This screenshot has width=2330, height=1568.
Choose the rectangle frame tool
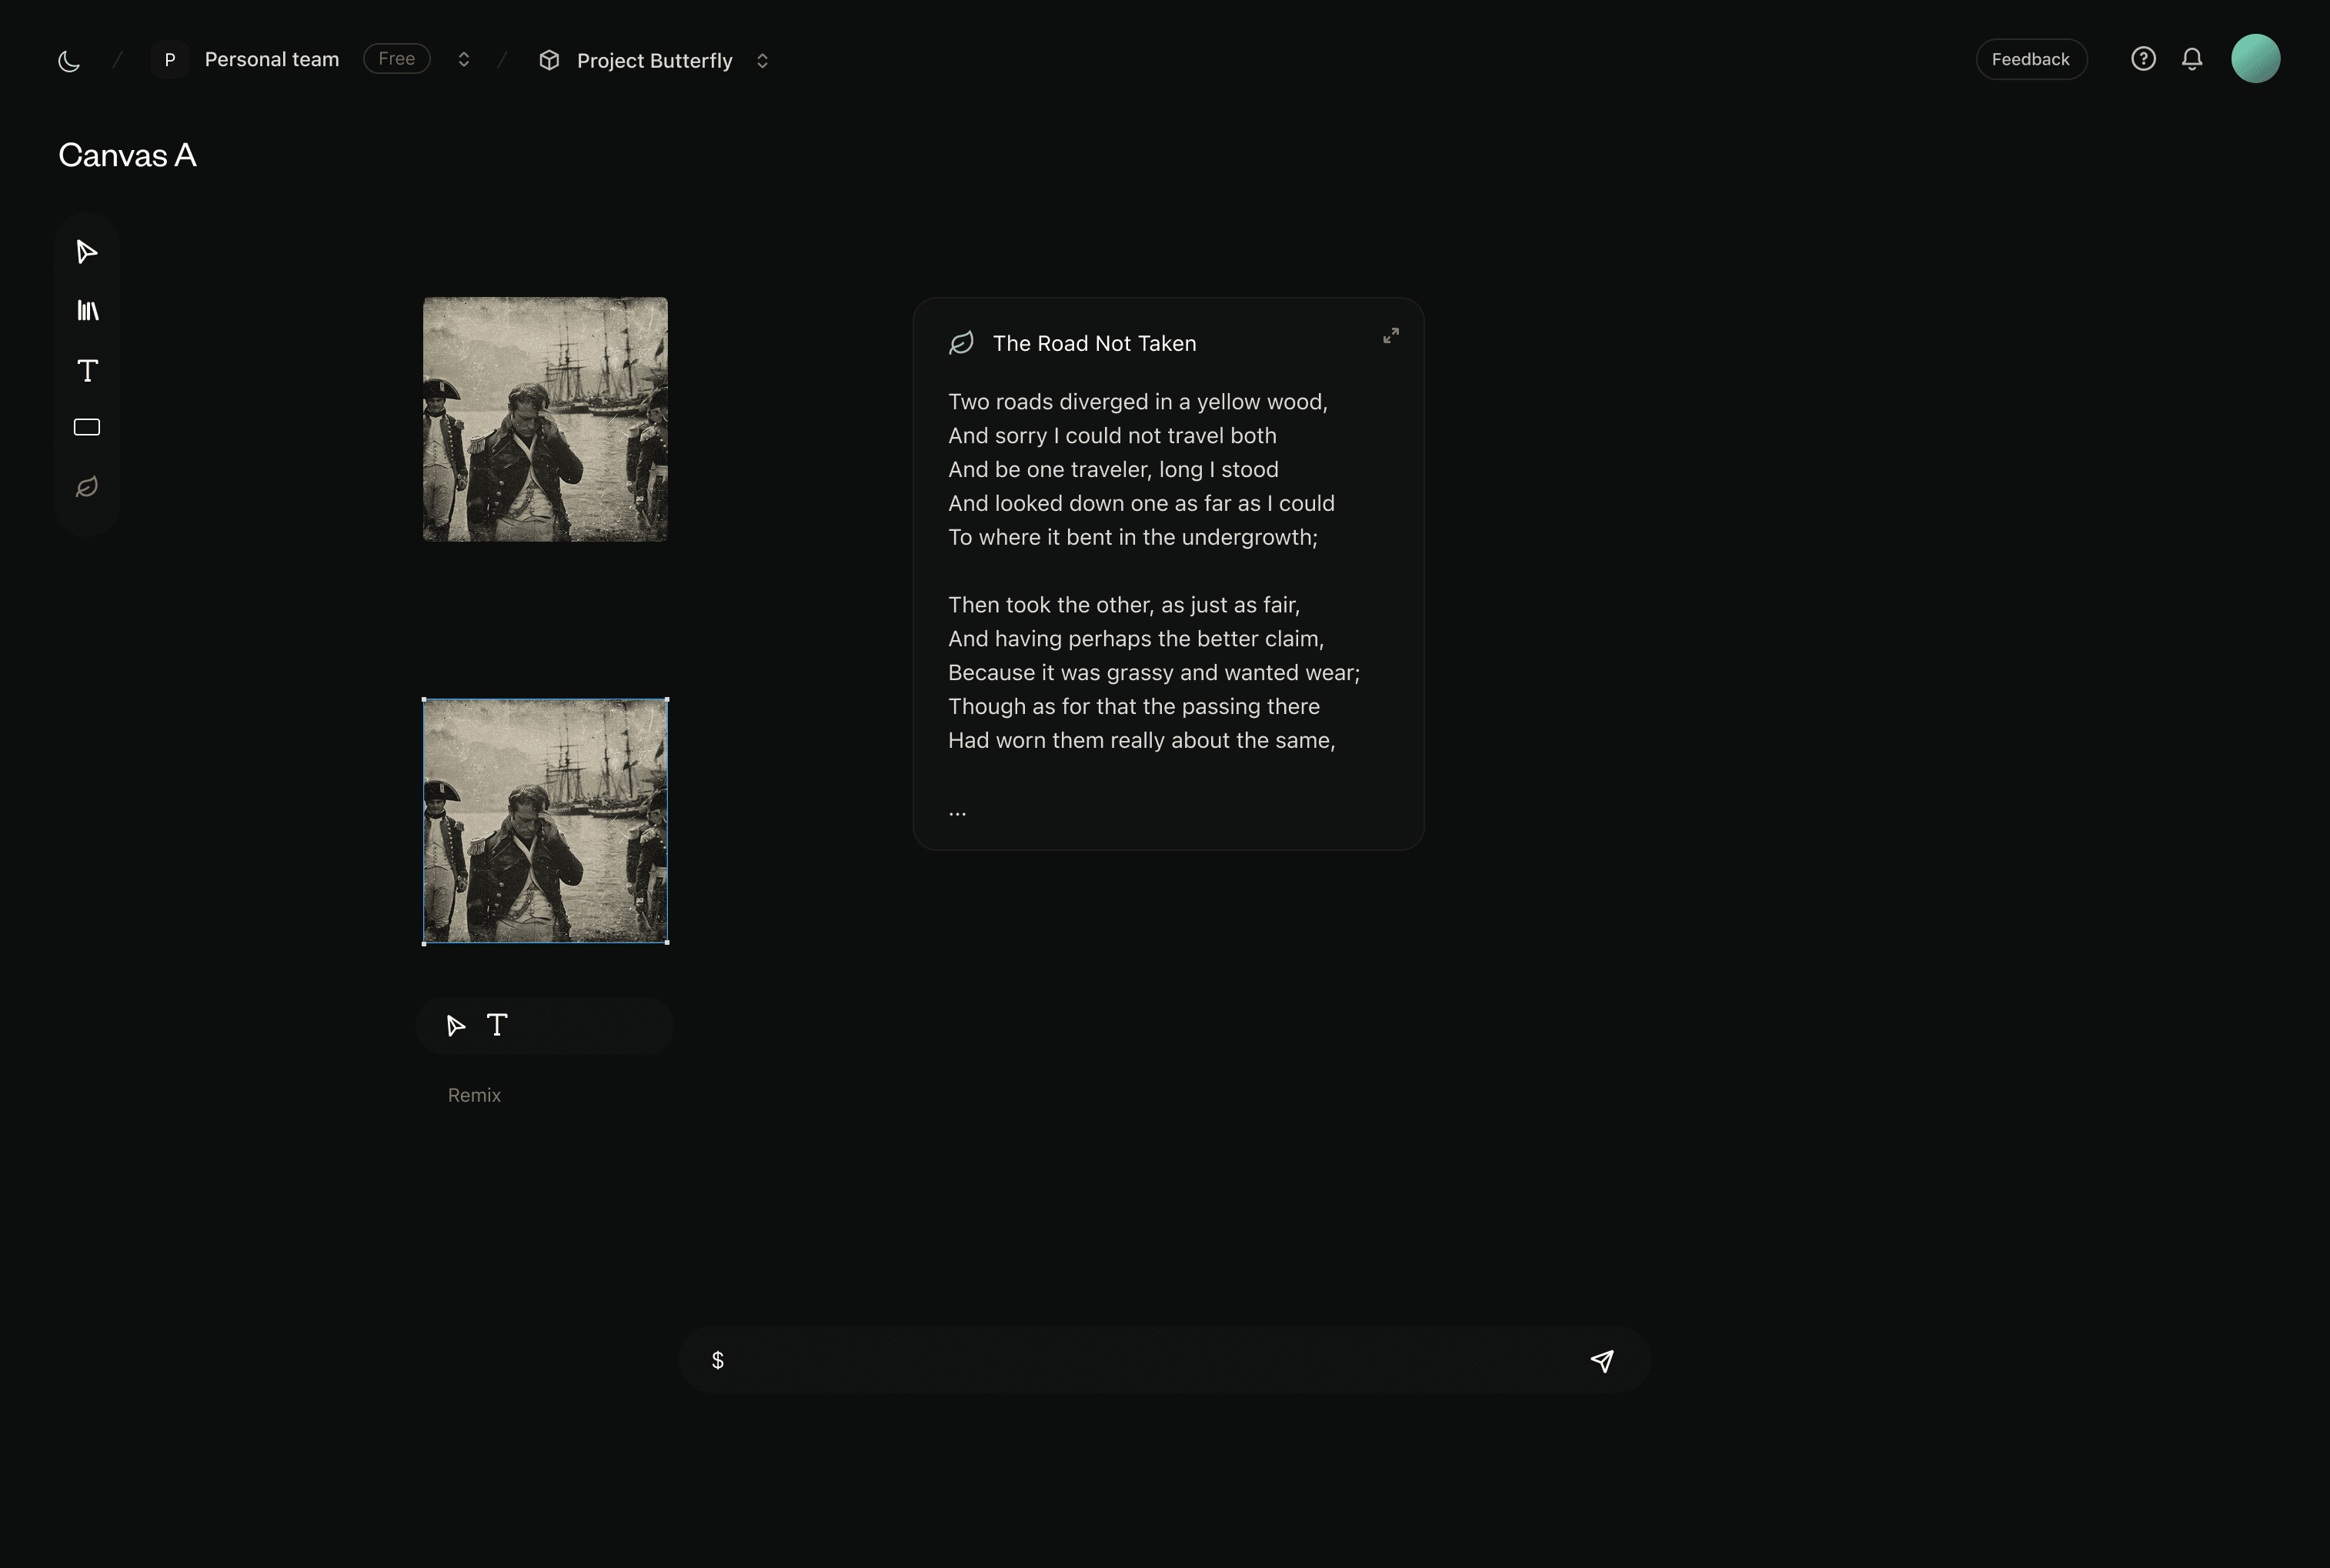(x=87, y=428)
